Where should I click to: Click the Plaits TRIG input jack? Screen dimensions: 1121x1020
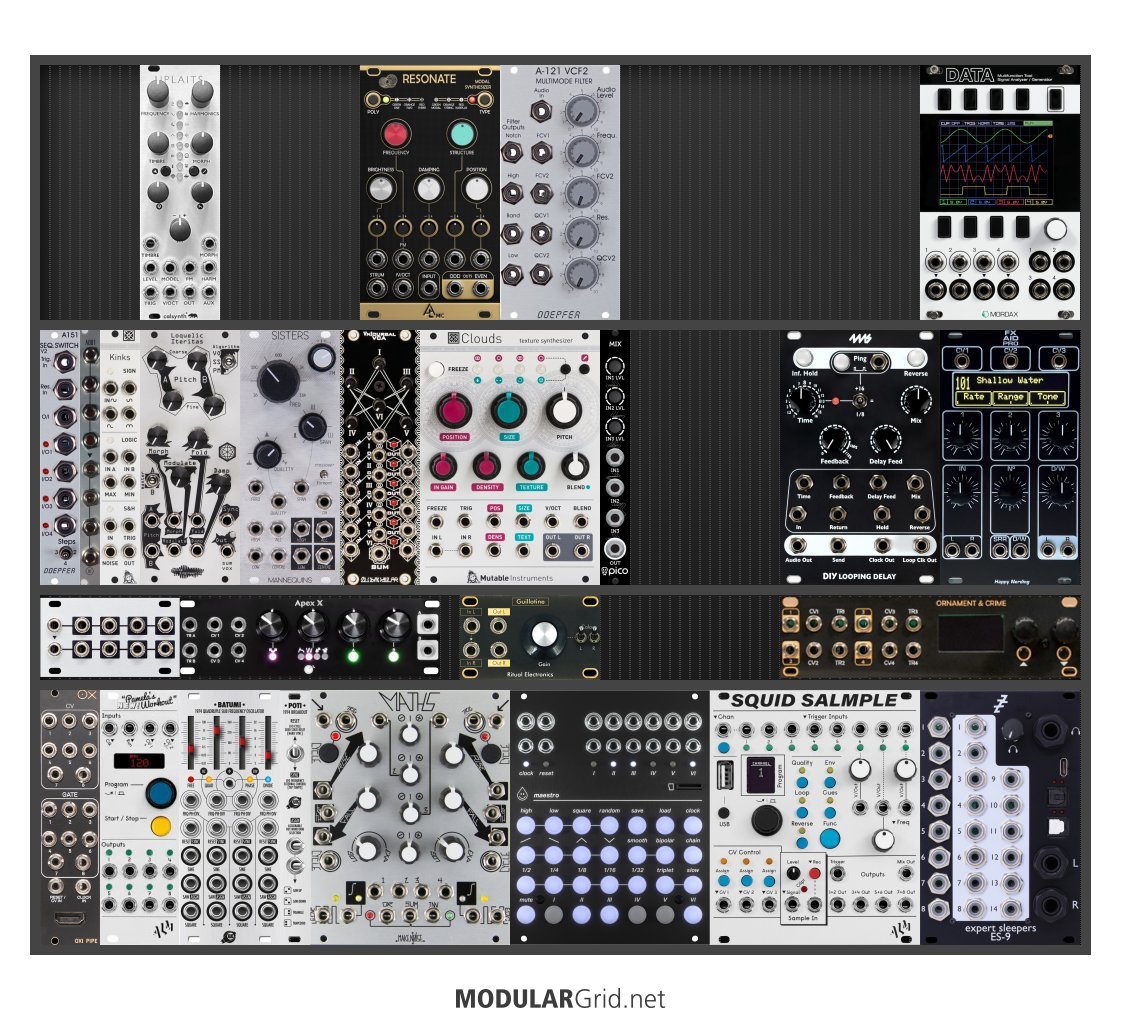tap(150, 292)
